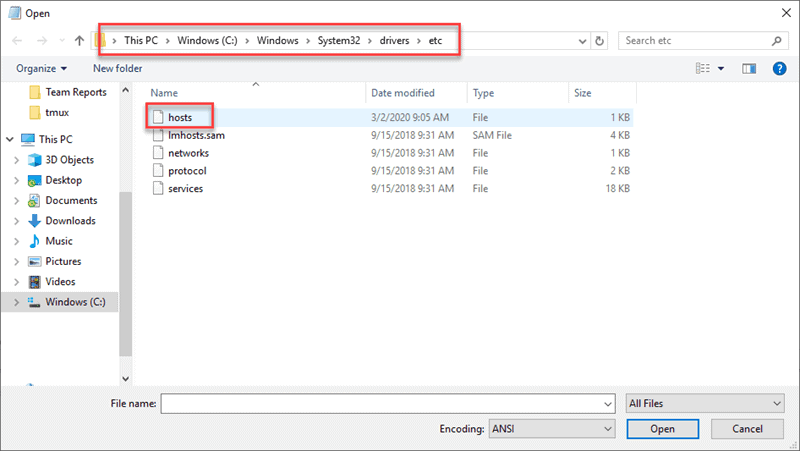Click the folder icon in address bar
The width and height of the screenshot is (800, 451).
point(100,40)
